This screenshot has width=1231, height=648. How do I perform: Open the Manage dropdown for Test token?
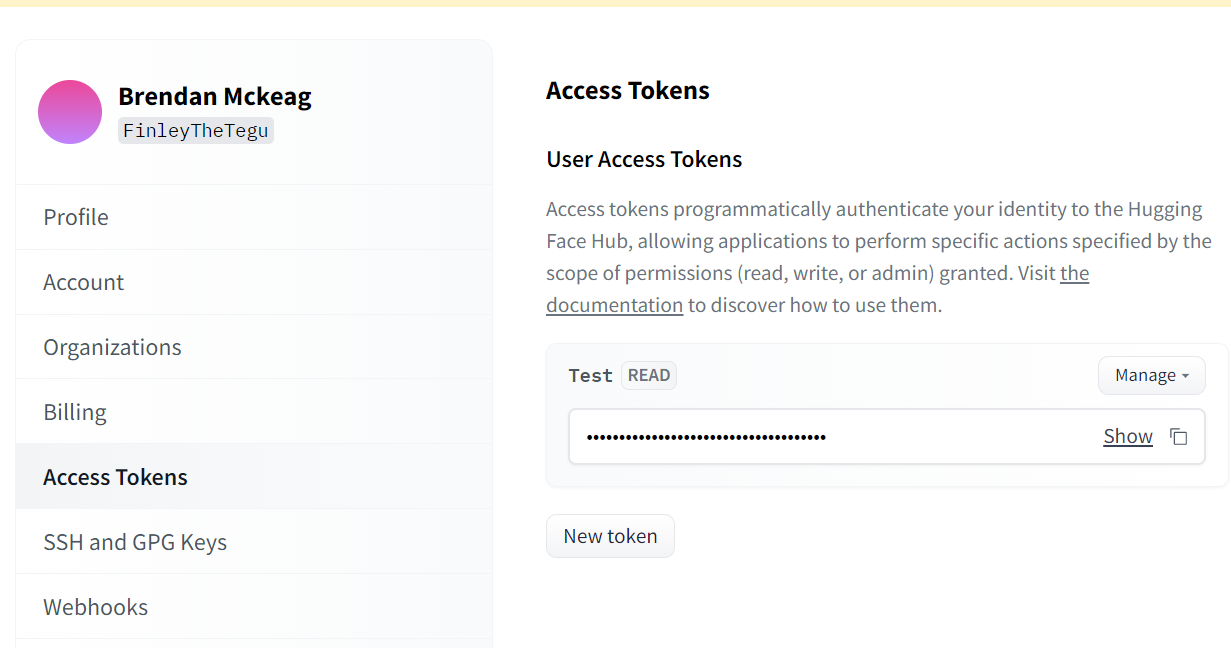tap(1151, 376)
